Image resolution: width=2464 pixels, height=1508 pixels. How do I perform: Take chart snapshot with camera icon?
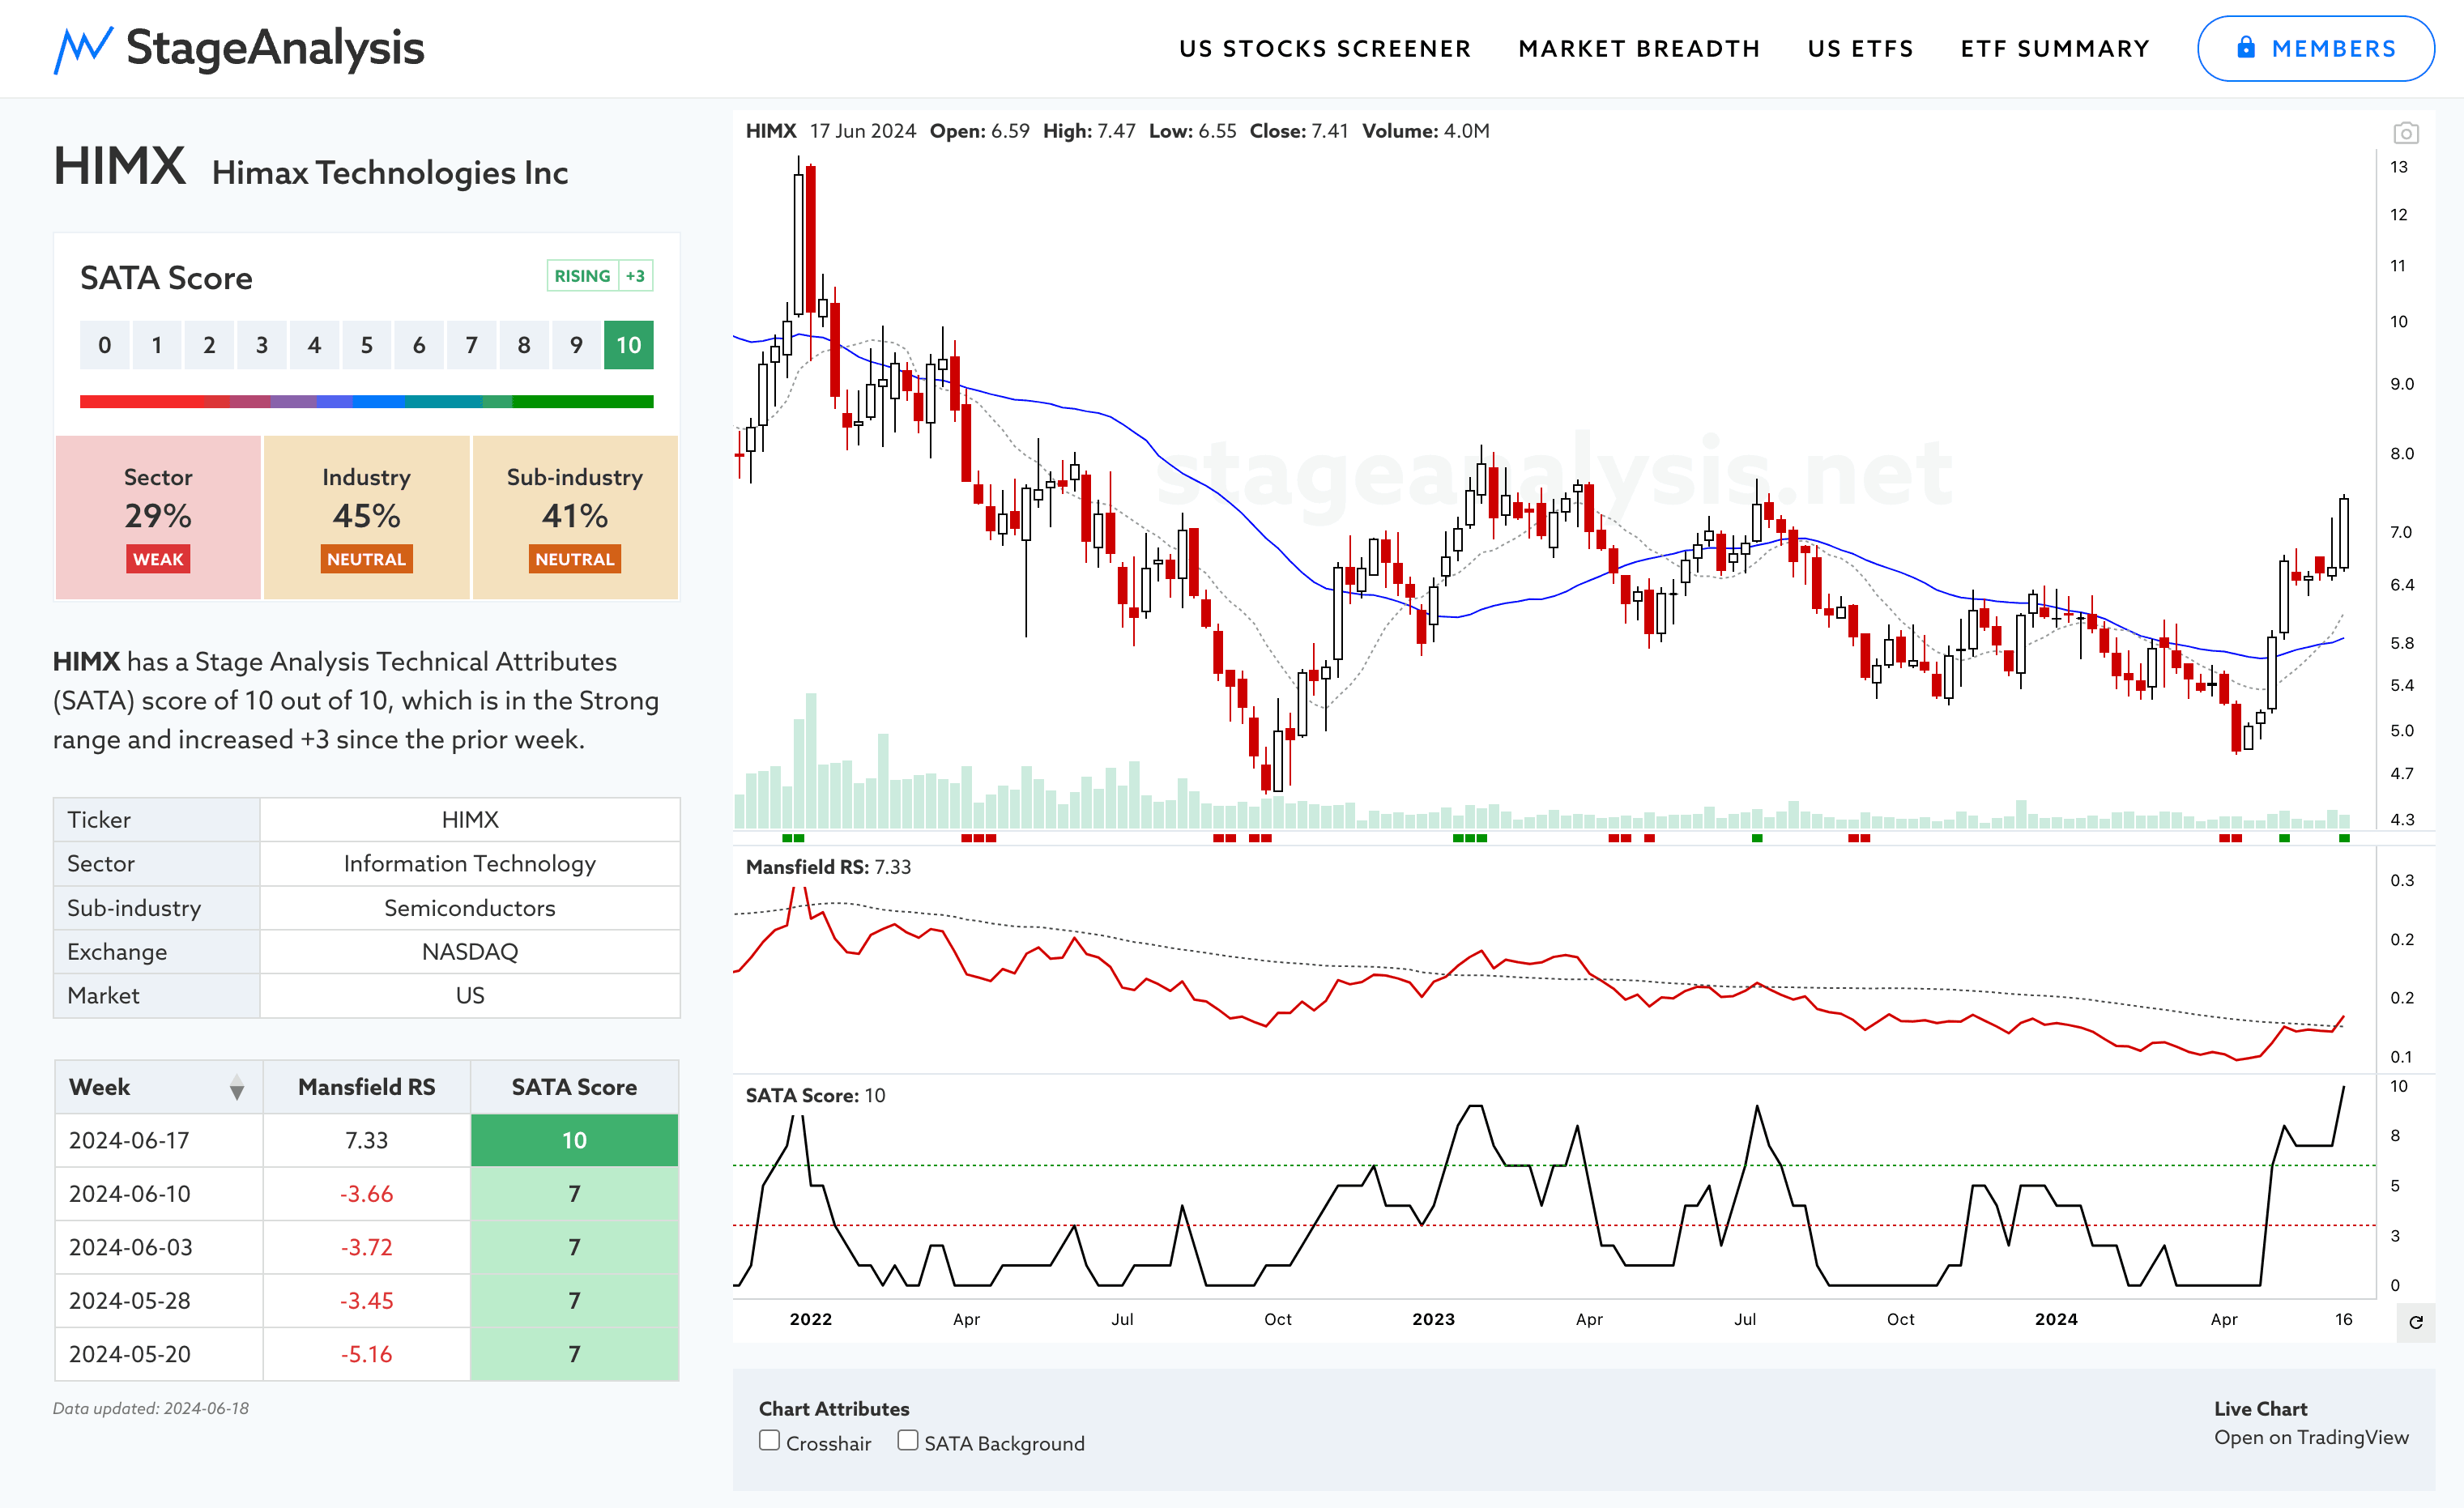[x=2405, y=132]
